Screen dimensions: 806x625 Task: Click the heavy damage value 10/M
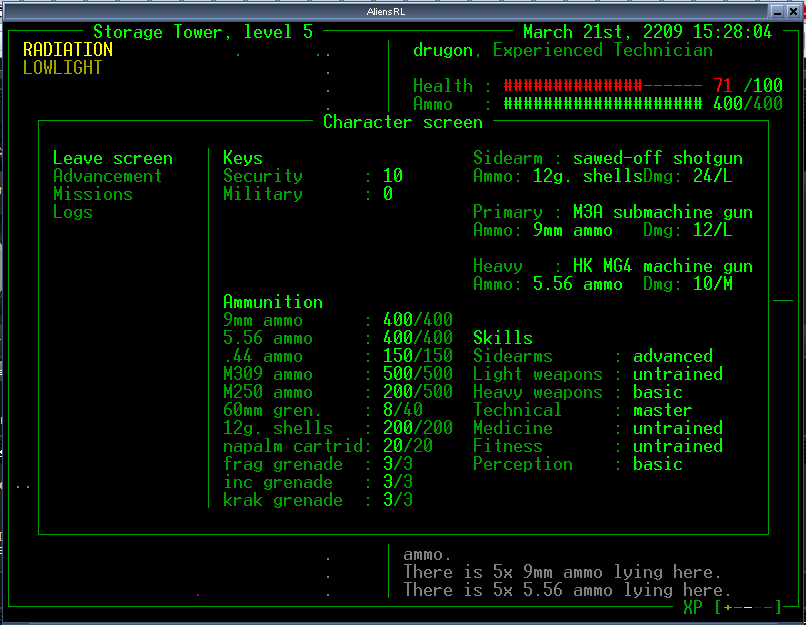click(x=712, y=284)
